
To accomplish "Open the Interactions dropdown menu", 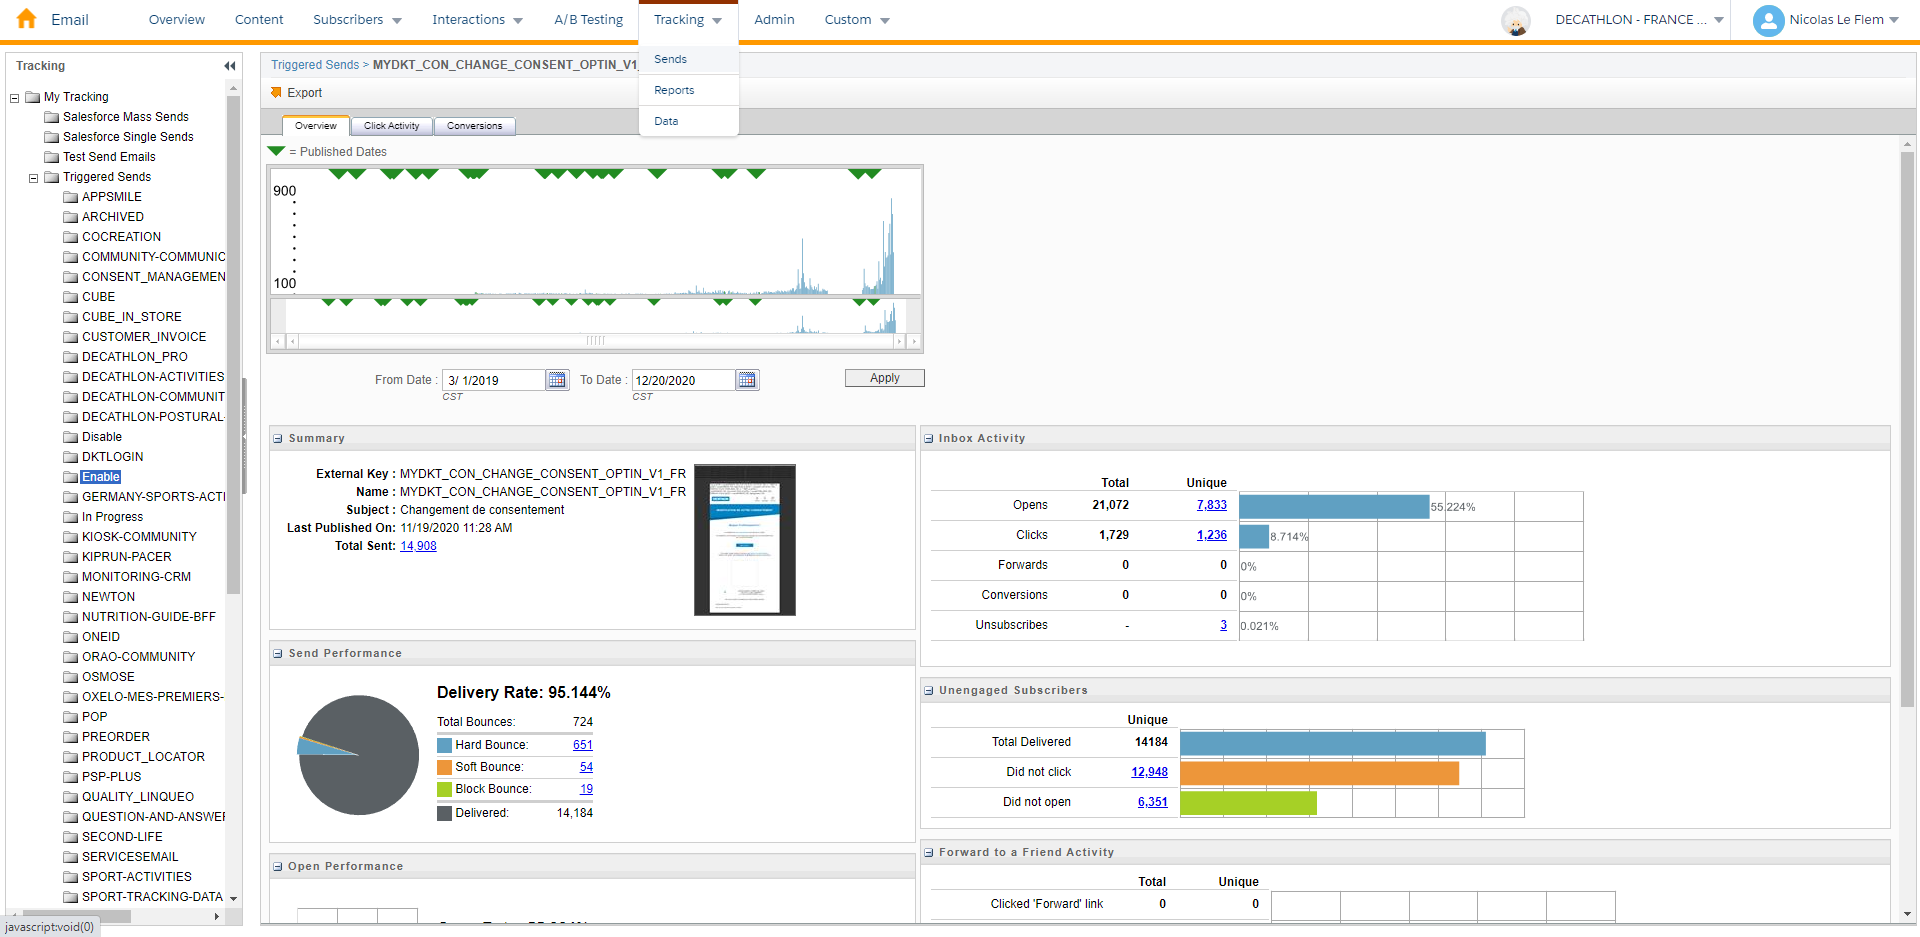I will click(477, 20).
